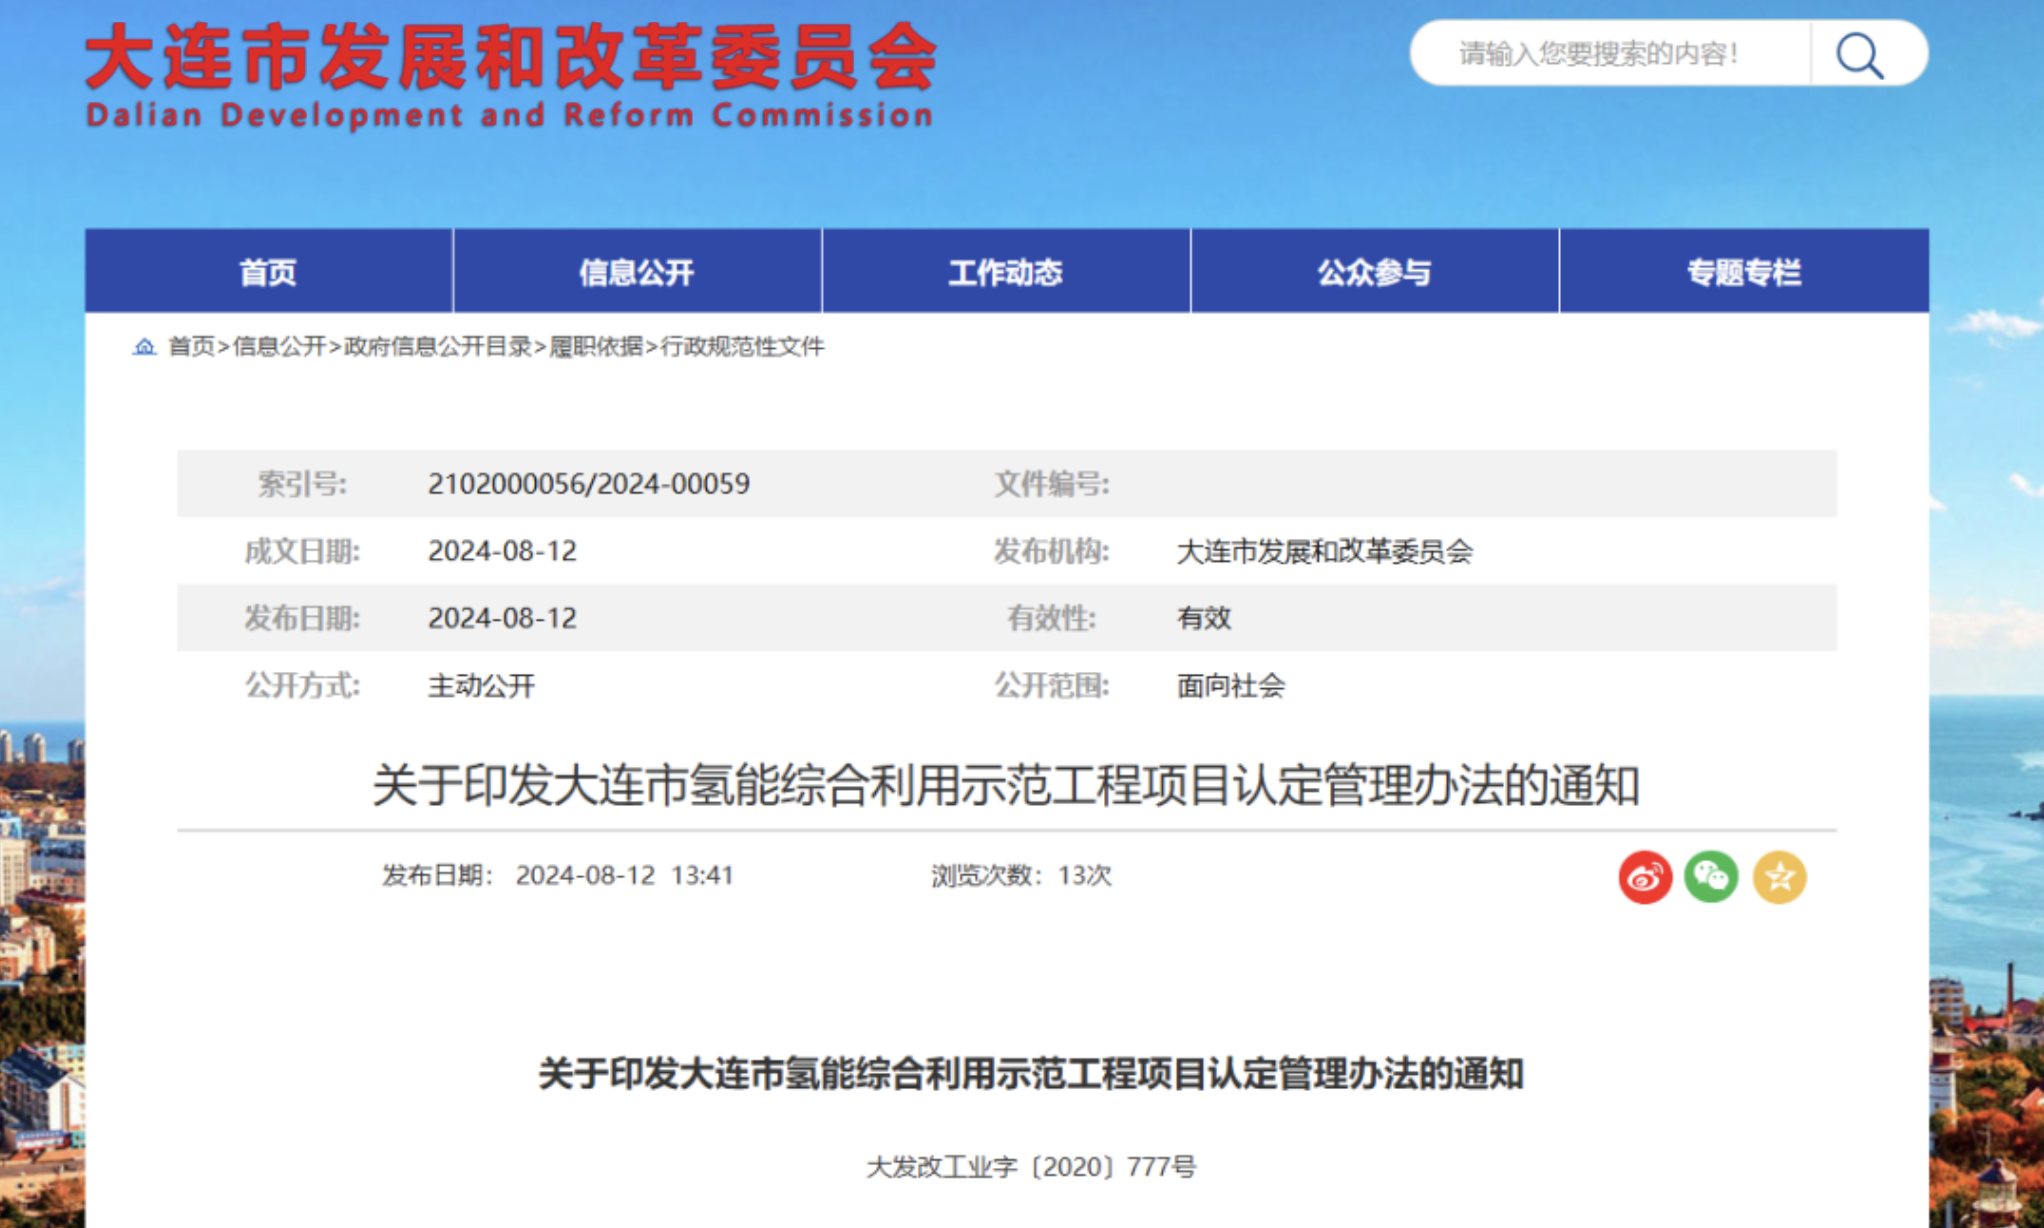Share the notice to Weibo

(1645, 877)
